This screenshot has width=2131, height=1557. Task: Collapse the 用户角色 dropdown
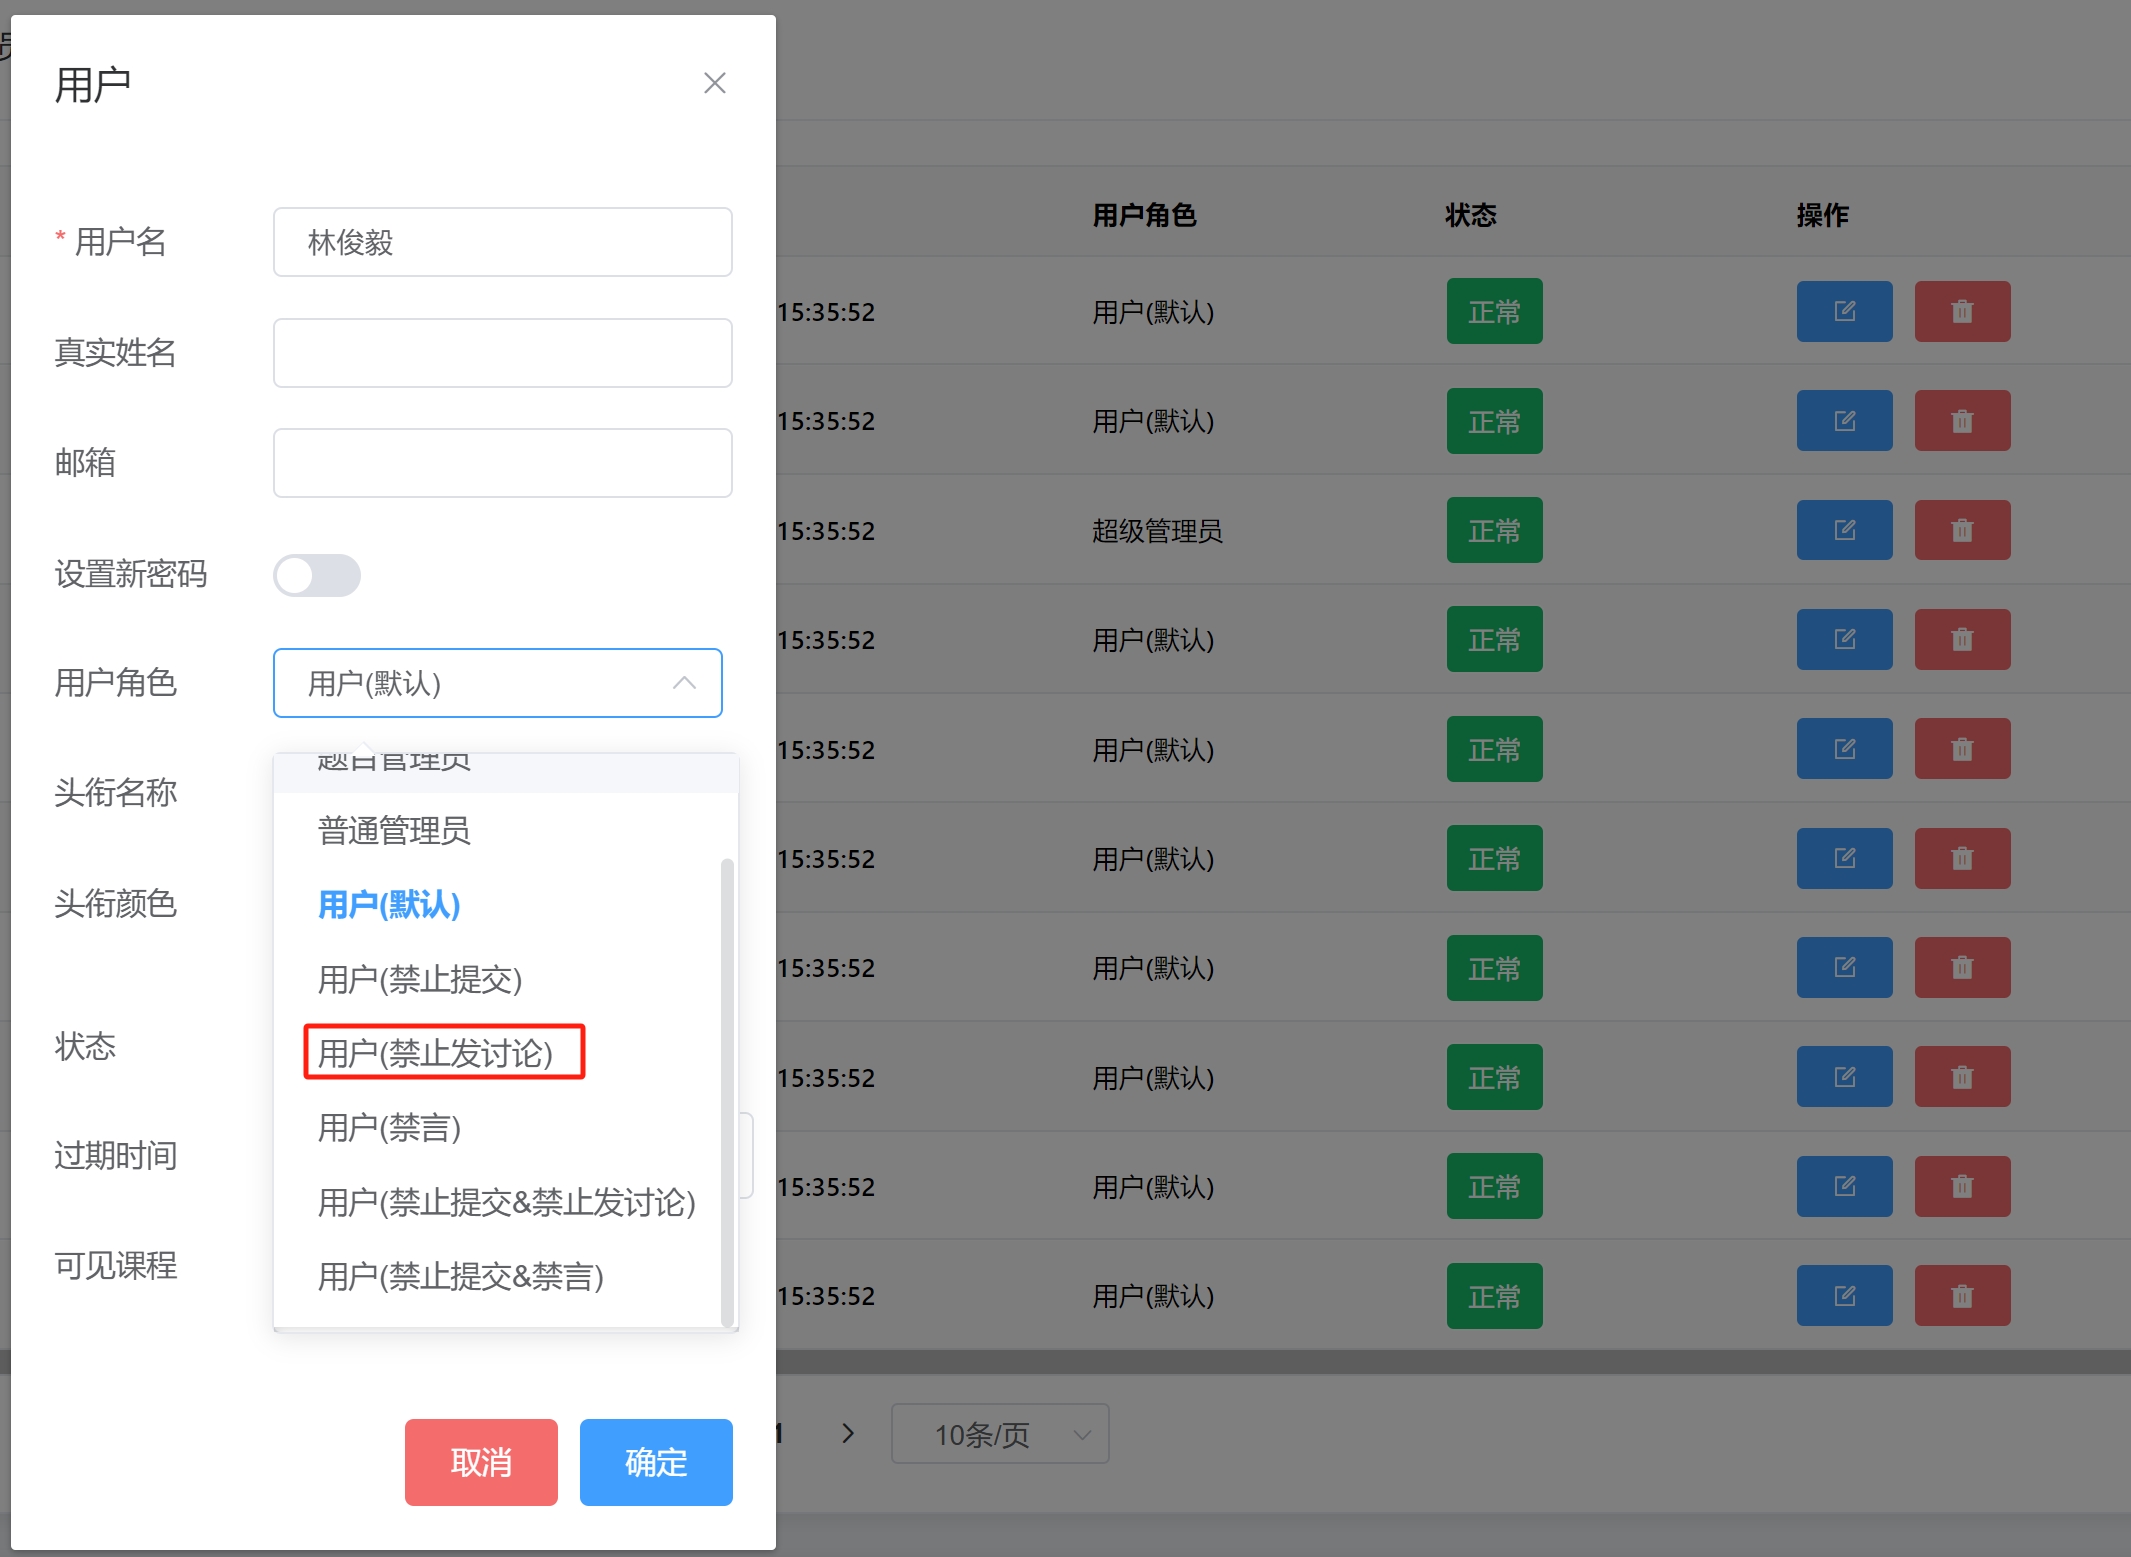point(684,683)
